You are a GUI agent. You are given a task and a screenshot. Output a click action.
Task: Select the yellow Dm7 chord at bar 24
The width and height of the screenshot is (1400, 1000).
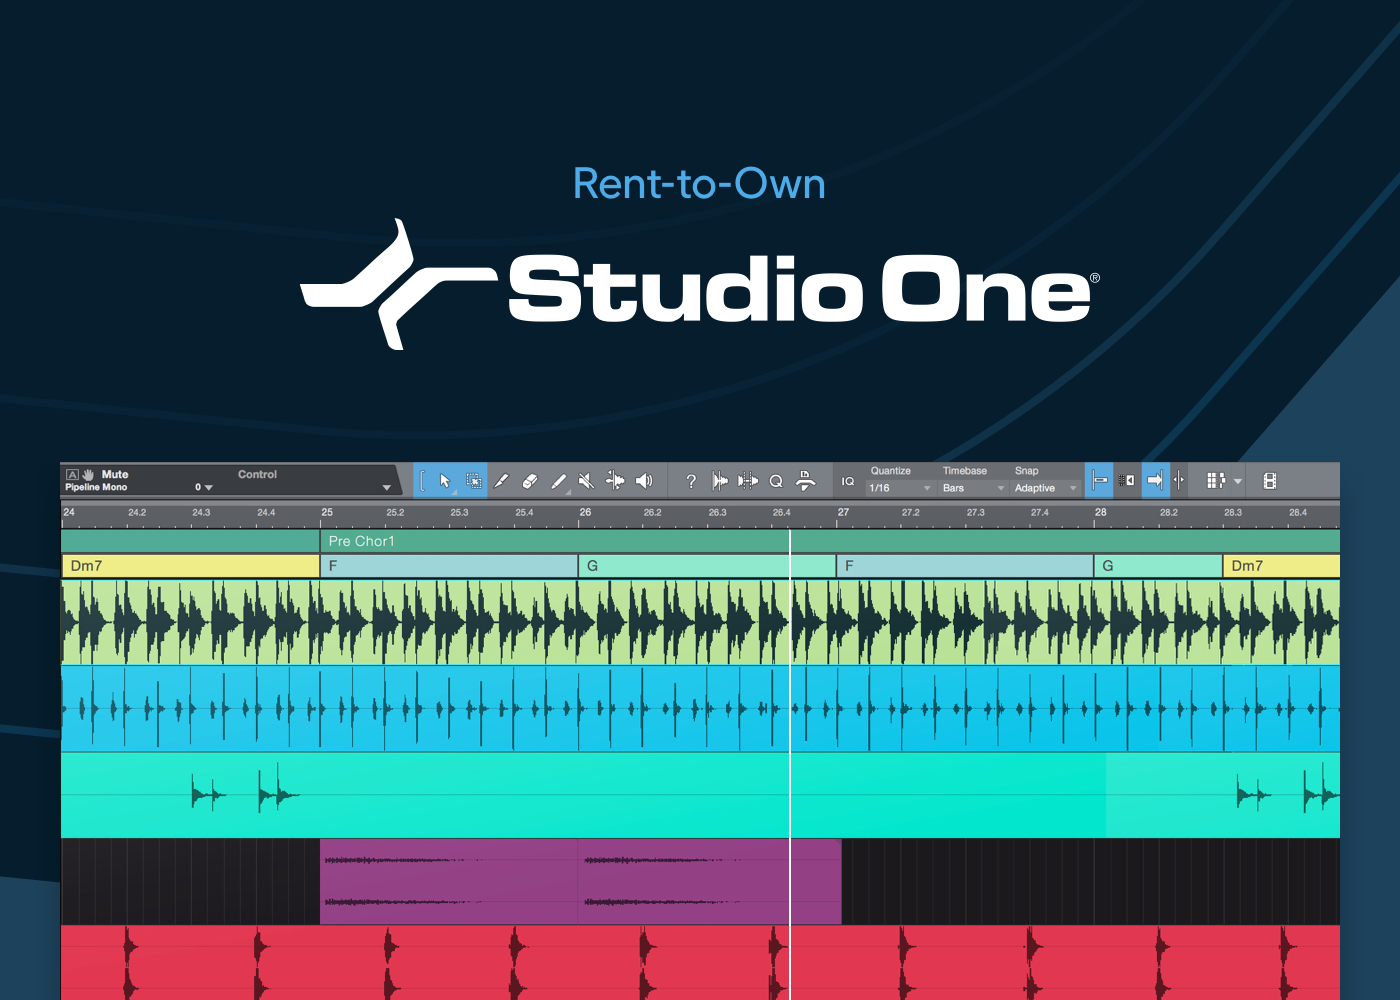[190, 566]
